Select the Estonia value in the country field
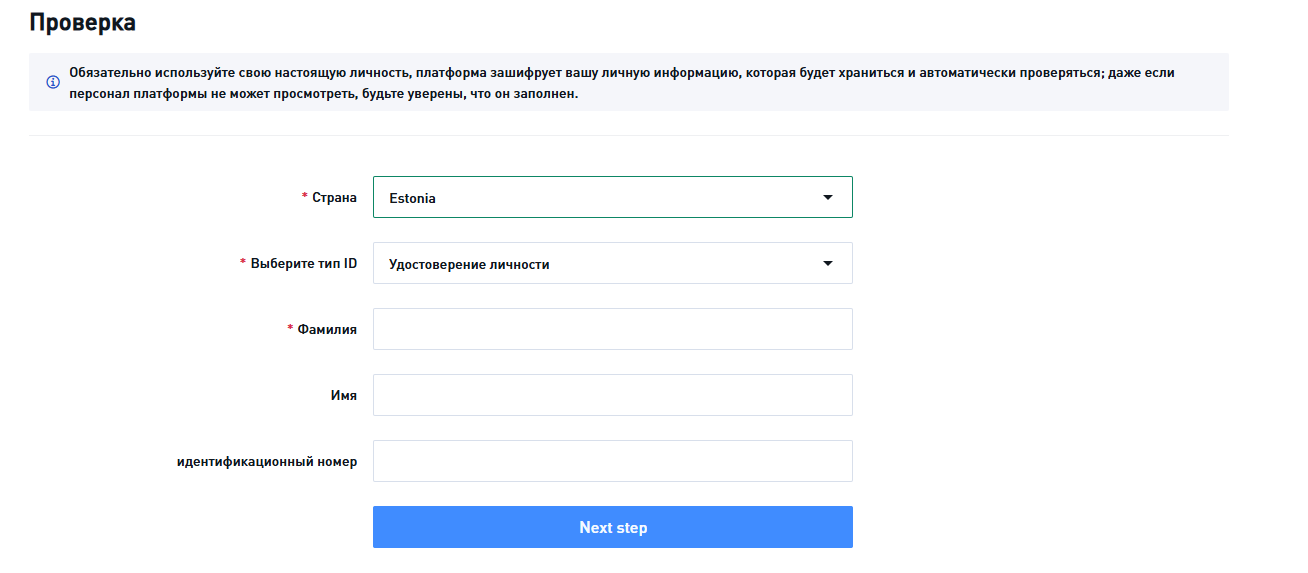The image size is (1308, 573). 413,198
